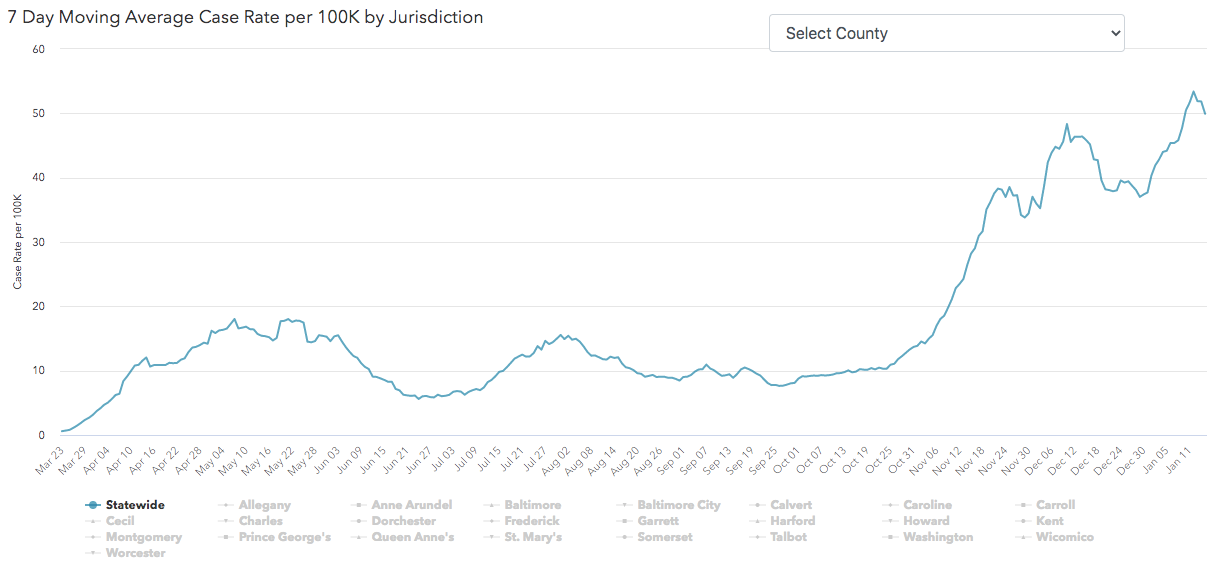Click the Baltimore City legend marker
The height and width of the screenshot is (567, 1212).
pyautogui.click(x=625, y=505)
